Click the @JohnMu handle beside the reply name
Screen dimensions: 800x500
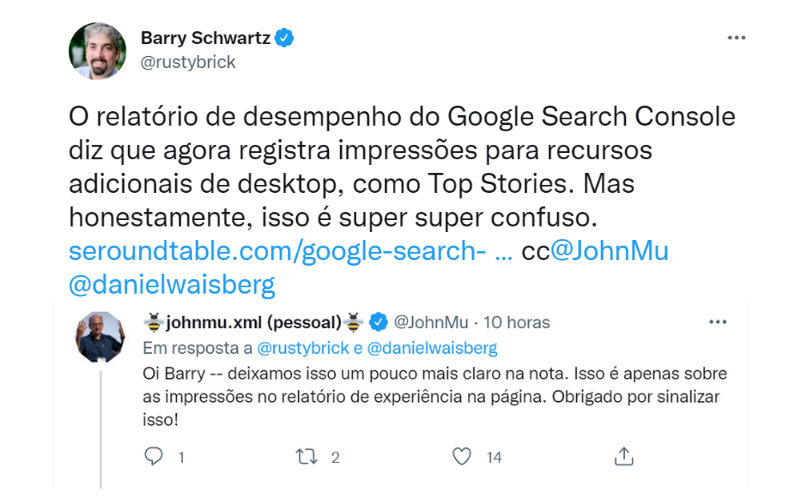pyautogui.click(x=430, y=322)
